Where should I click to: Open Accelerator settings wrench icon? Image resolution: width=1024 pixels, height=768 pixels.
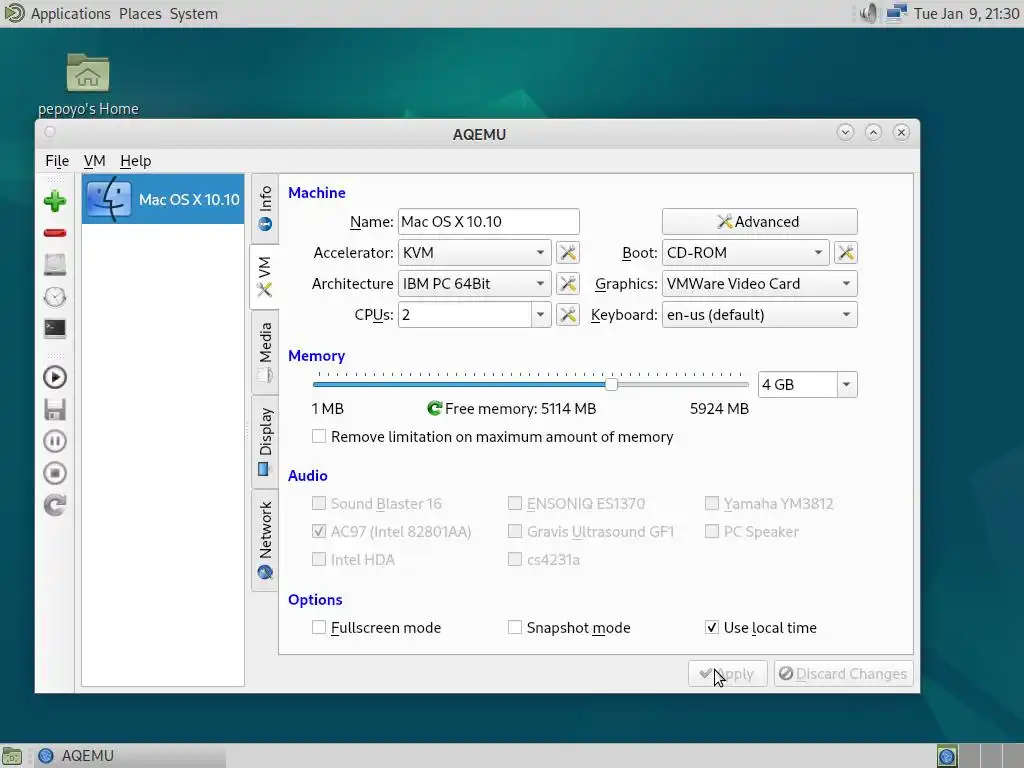pos(568,253)
